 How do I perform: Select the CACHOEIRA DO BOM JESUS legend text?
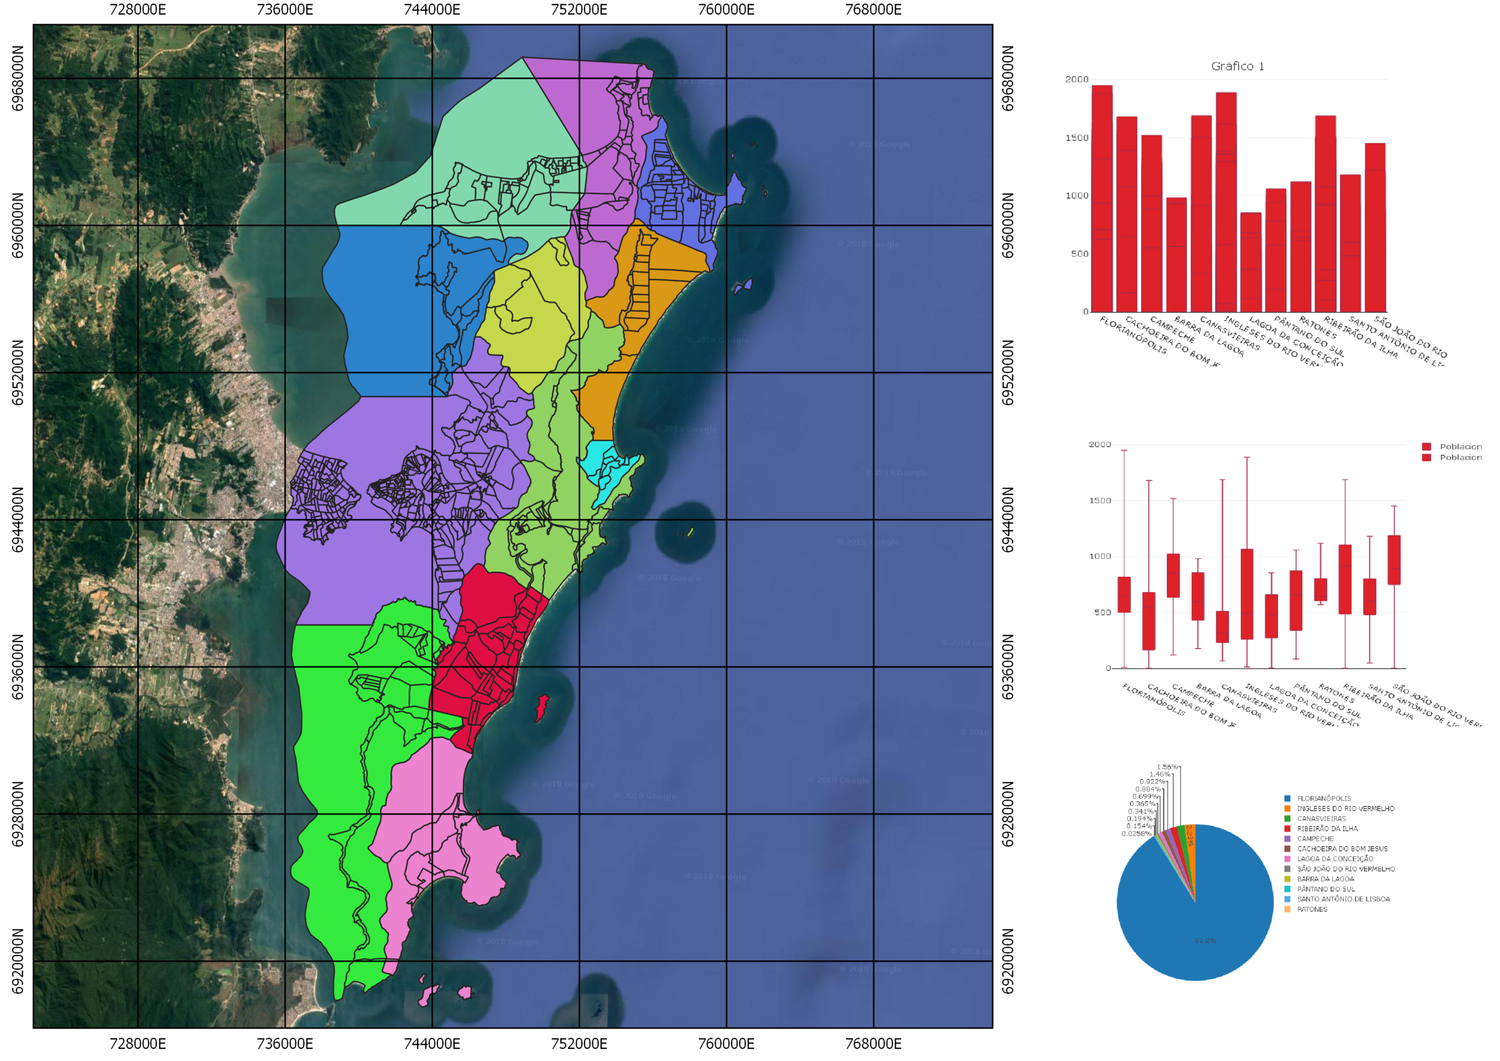coord(1345,848)
